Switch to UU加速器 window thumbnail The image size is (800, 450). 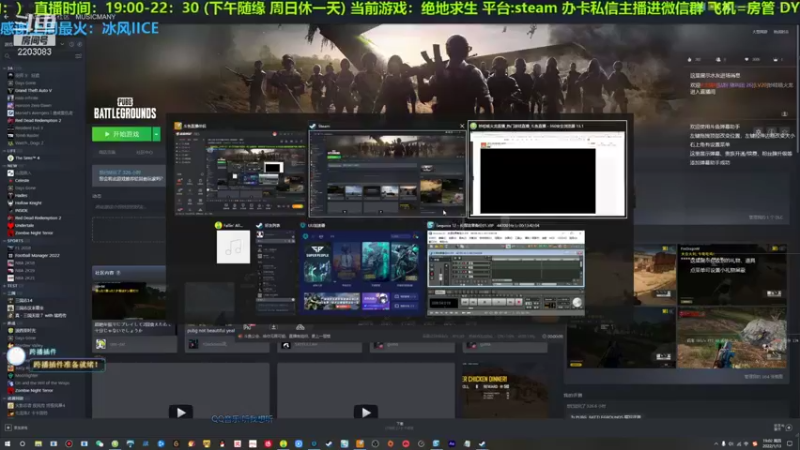point(361,270)
